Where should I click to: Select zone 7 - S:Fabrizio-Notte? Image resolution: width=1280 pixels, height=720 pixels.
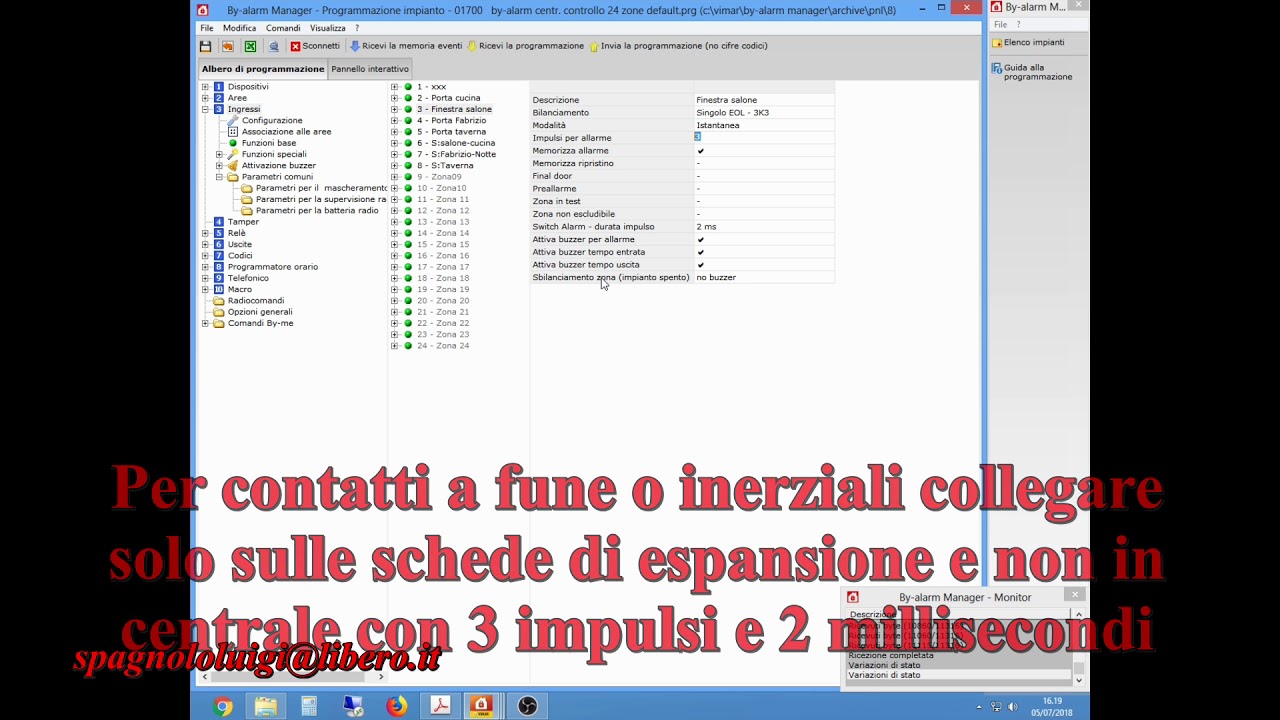456,154
